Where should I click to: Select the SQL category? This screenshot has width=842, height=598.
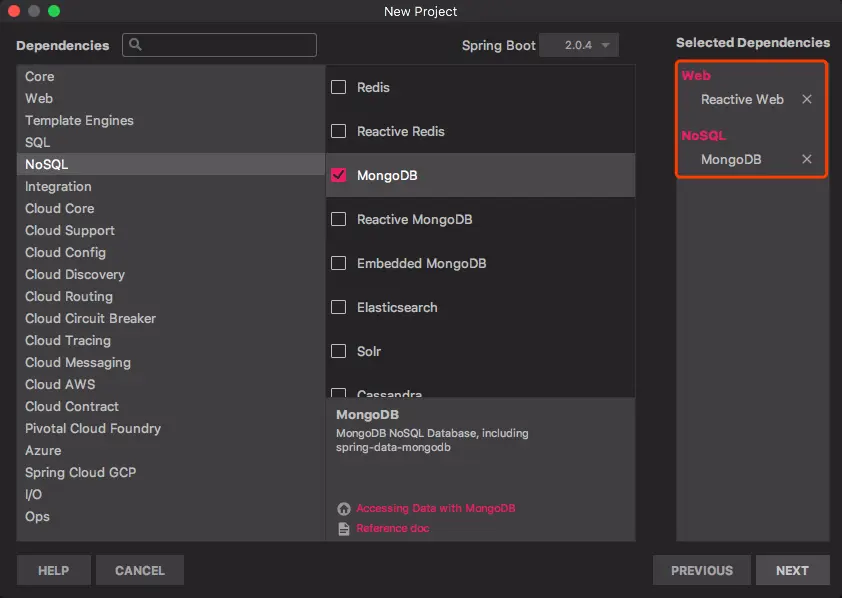point(171,142)
